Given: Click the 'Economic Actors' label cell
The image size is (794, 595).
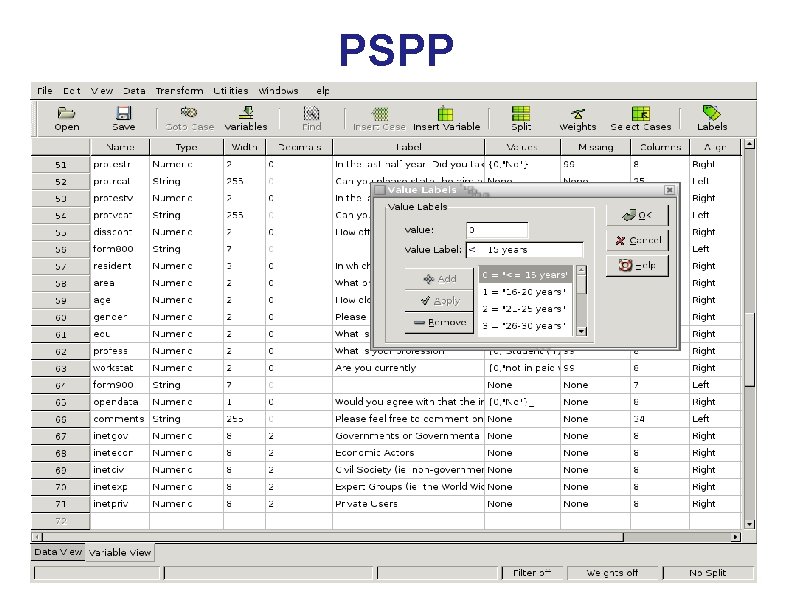Looking at the screenshot, I should 409,453.
